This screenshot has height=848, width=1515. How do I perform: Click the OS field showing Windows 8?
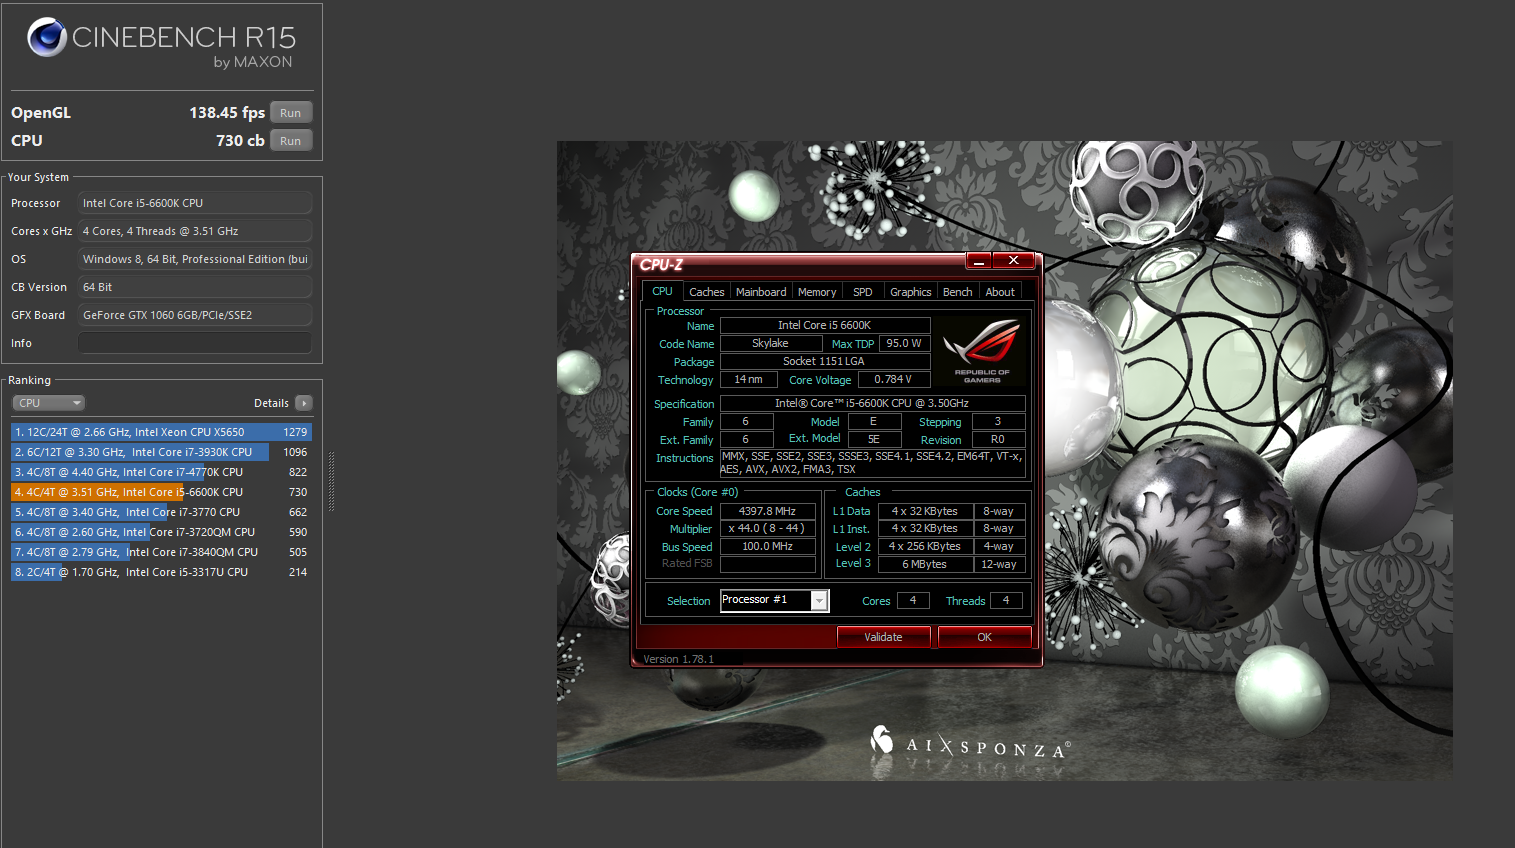coord(195,259)
